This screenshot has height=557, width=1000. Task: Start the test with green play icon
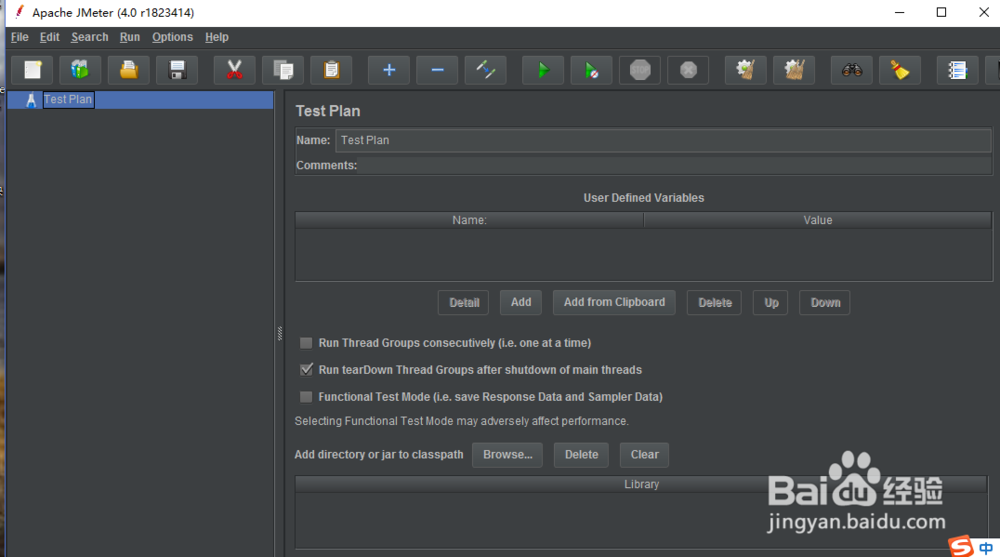[543, 70]
